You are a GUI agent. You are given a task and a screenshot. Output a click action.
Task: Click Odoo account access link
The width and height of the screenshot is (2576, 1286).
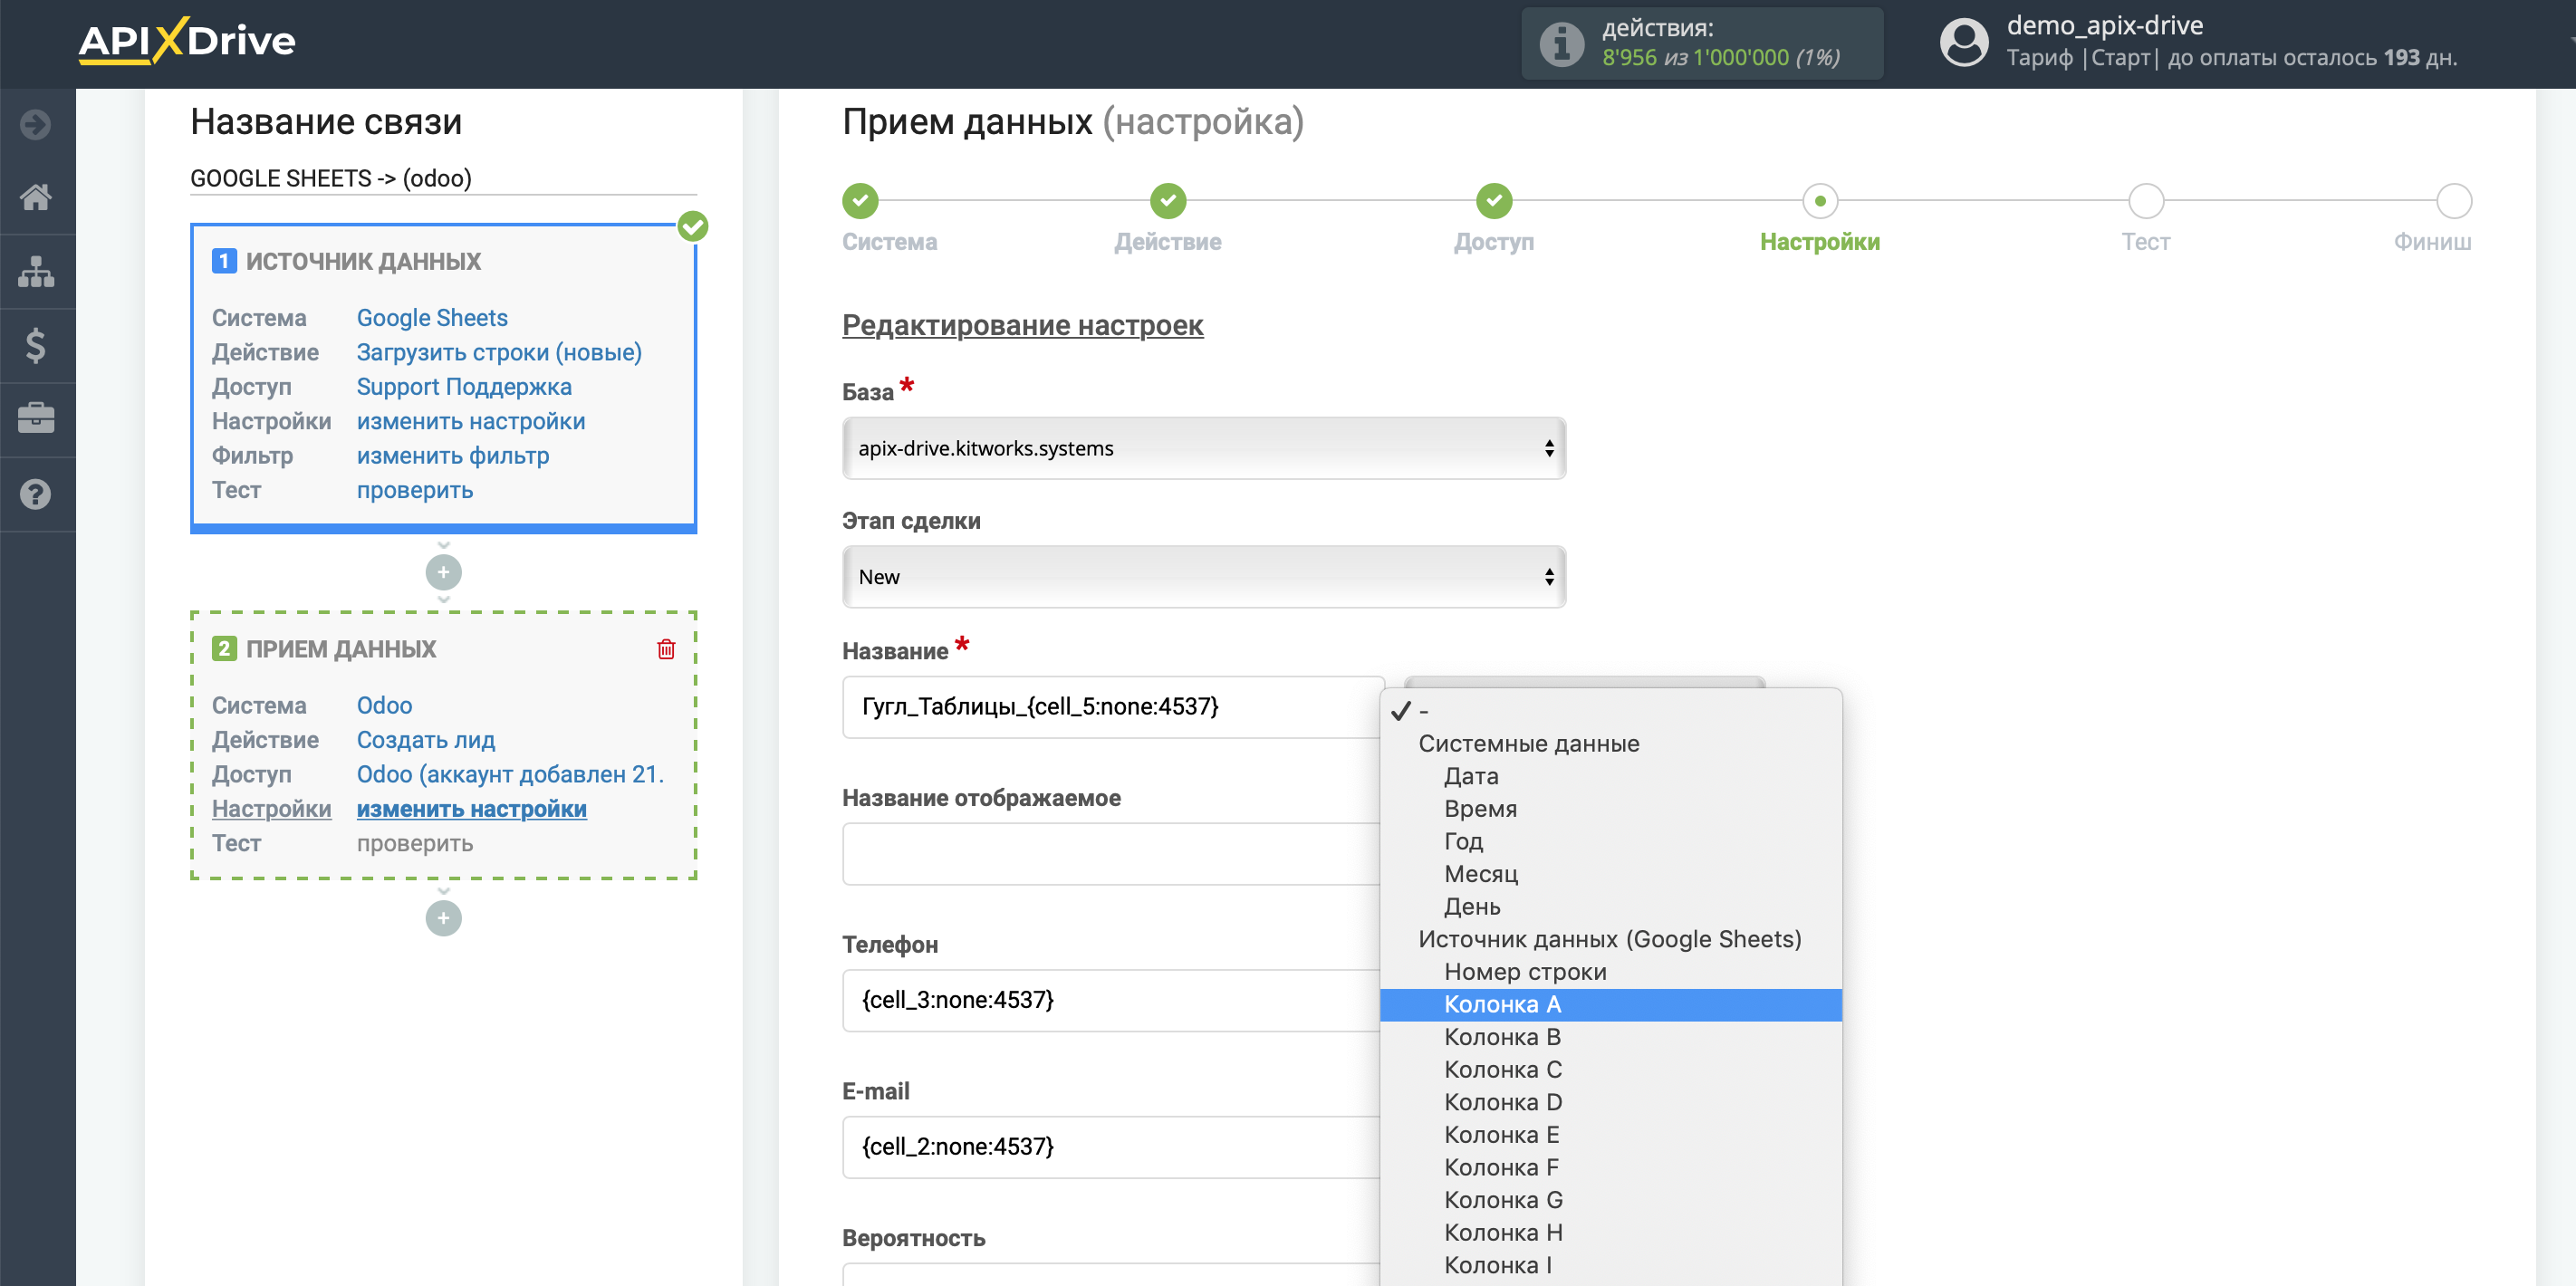click(510, 775)
